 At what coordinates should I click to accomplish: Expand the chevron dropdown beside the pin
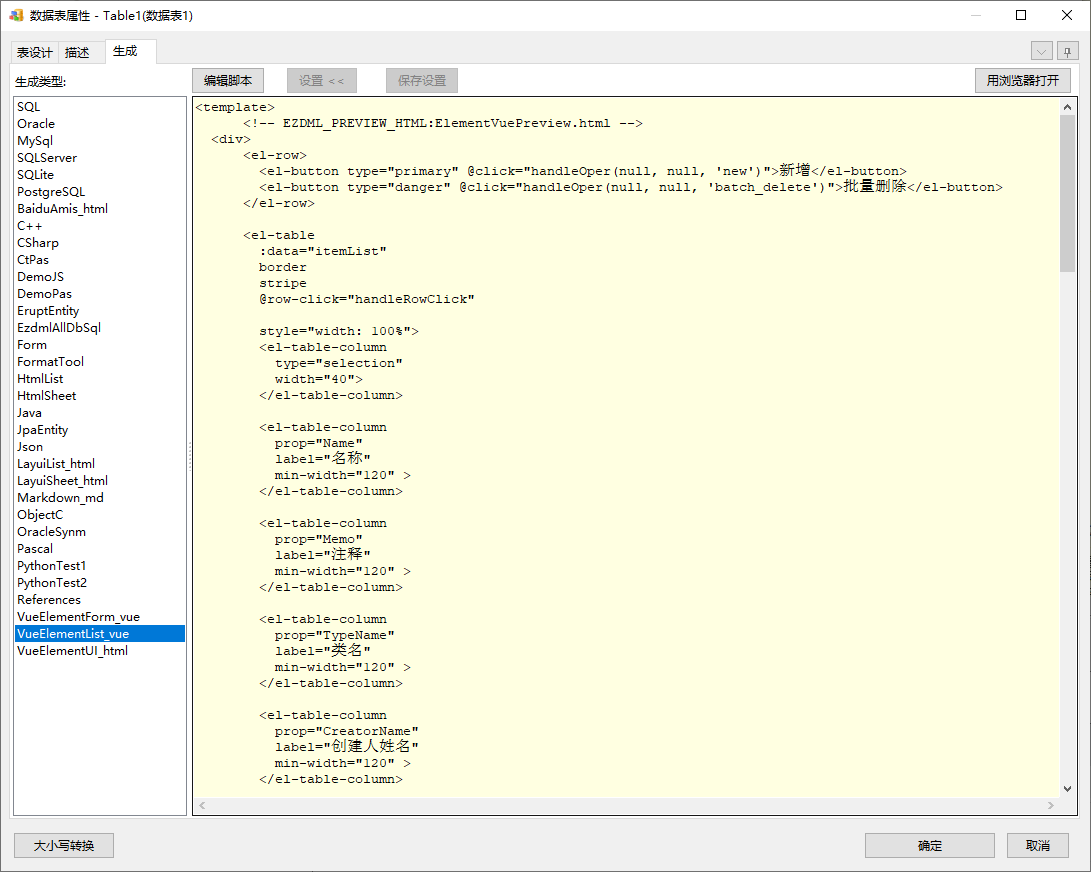click(x=1041, y=52)
